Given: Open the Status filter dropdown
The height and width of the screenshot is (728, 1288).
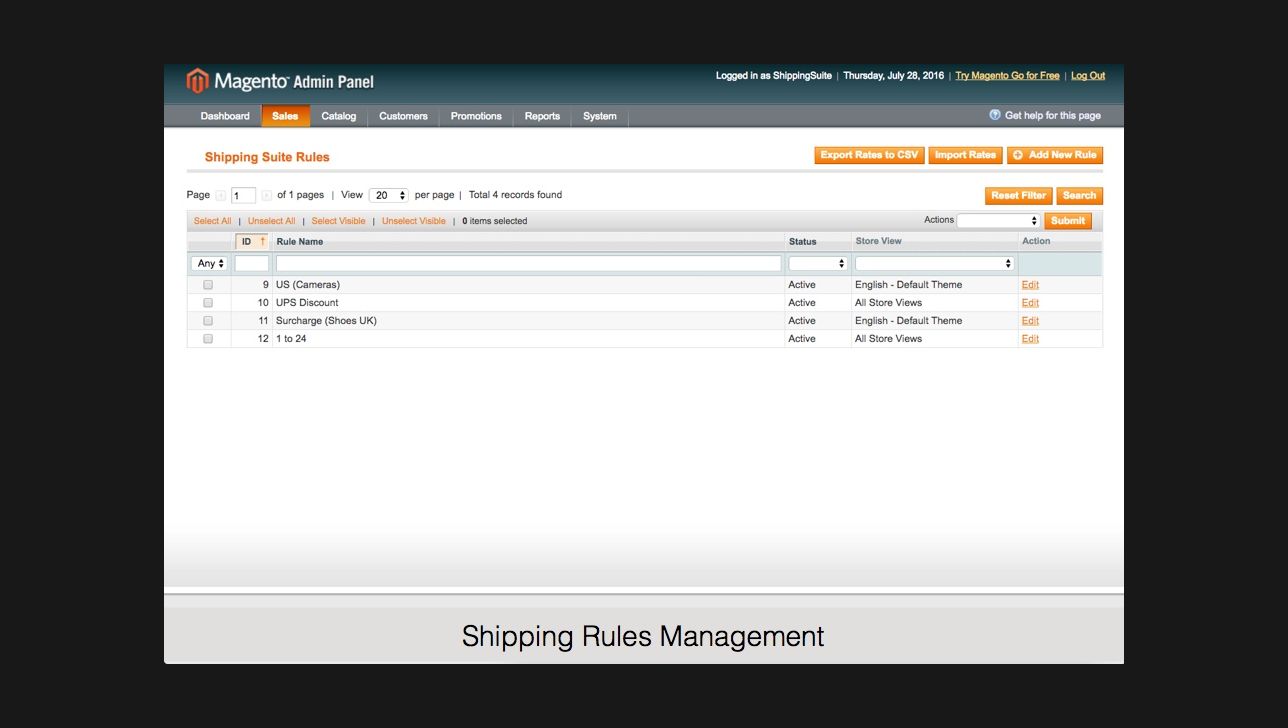Looking at the screenshot, I should pos(817,264).
